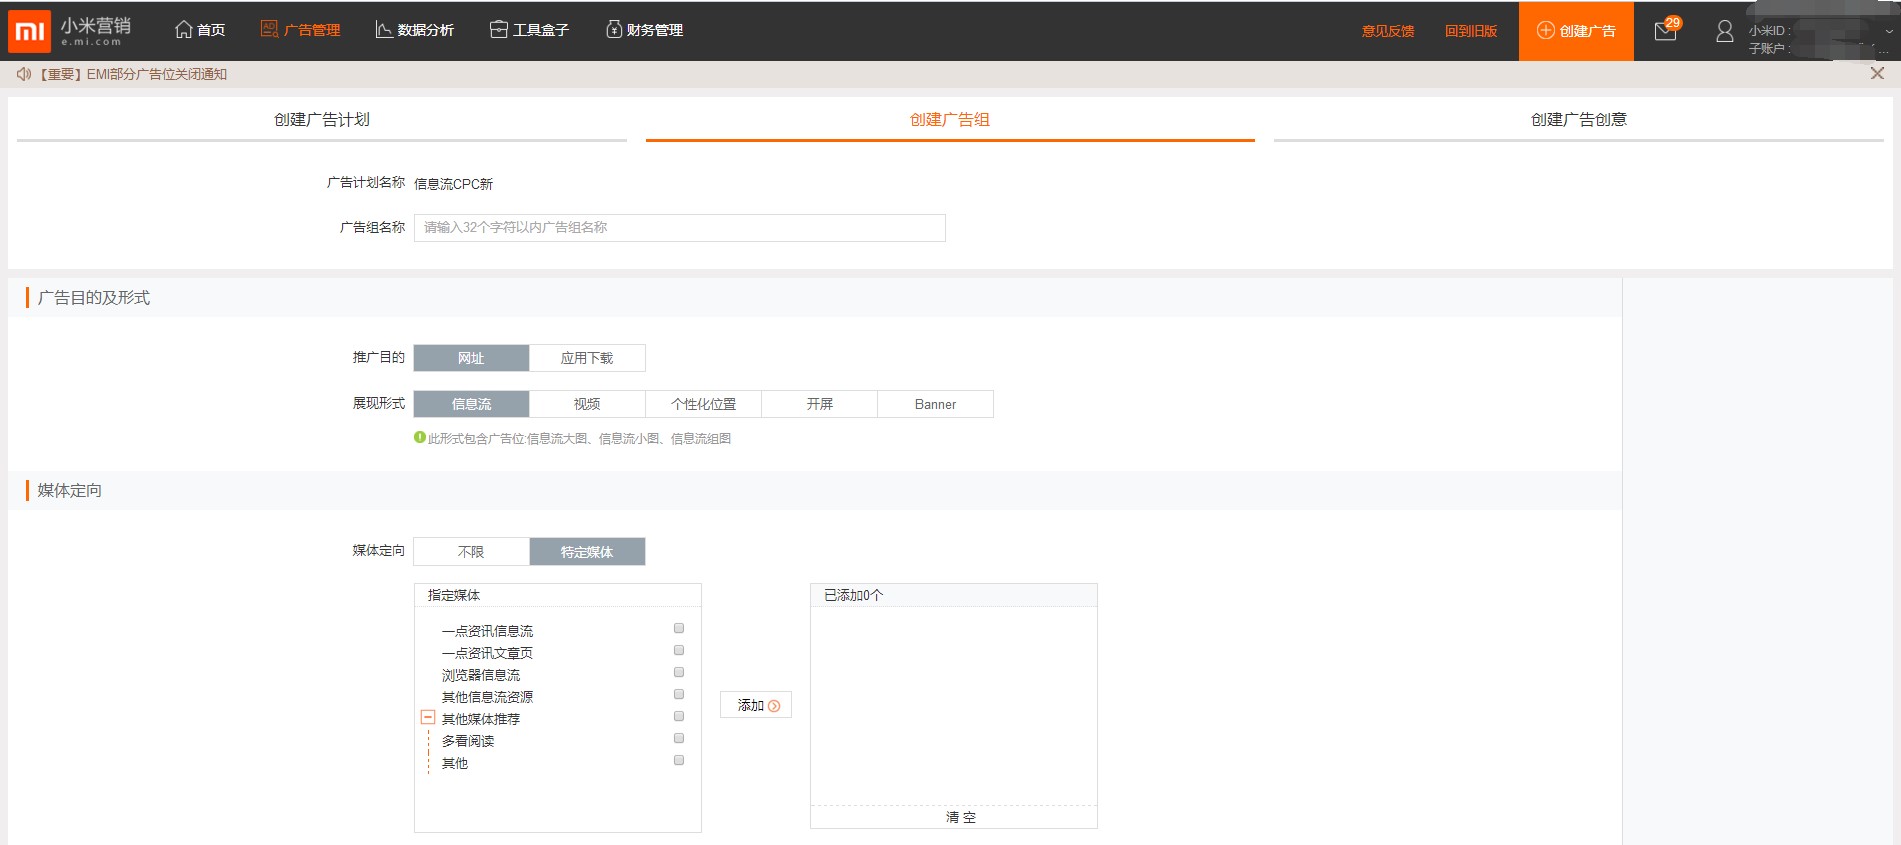Screen dimensions: 1901x845
Task: Open the 广告管理 menu
Action: (x=301, y=30)
